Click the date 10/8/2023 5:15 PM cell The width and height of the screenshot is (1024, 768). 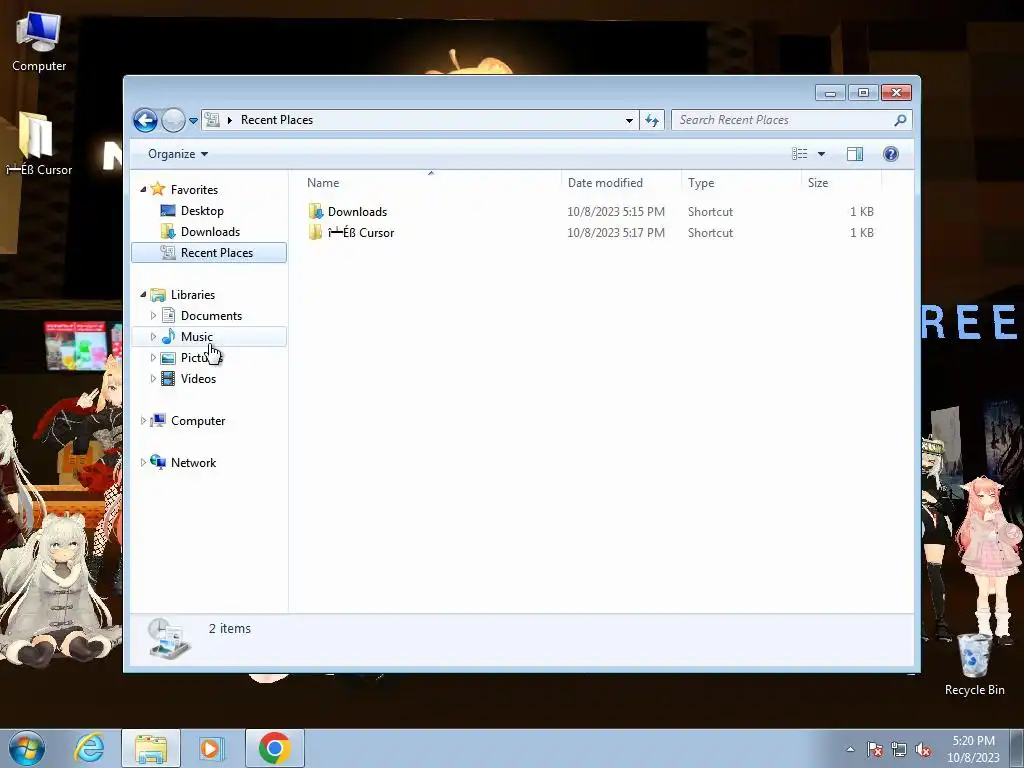[616, 212]
